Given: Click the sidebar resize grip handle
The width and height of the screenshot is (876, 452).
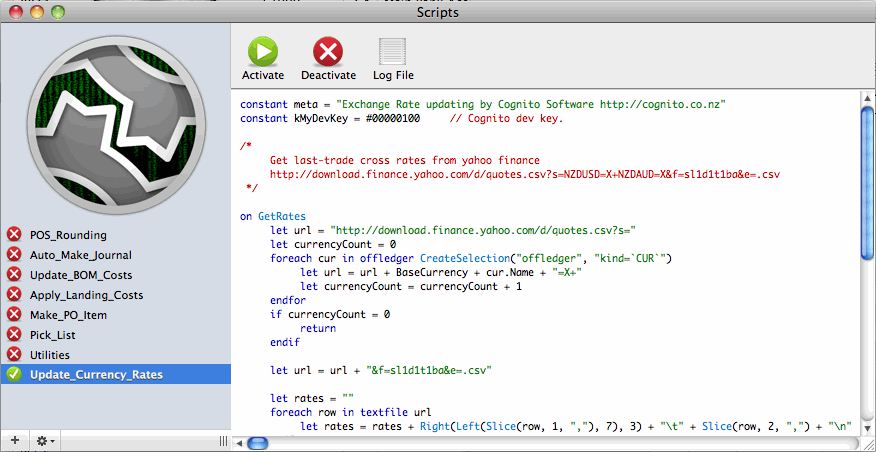Looking at the screenshot, I should (x=223, y=441).
